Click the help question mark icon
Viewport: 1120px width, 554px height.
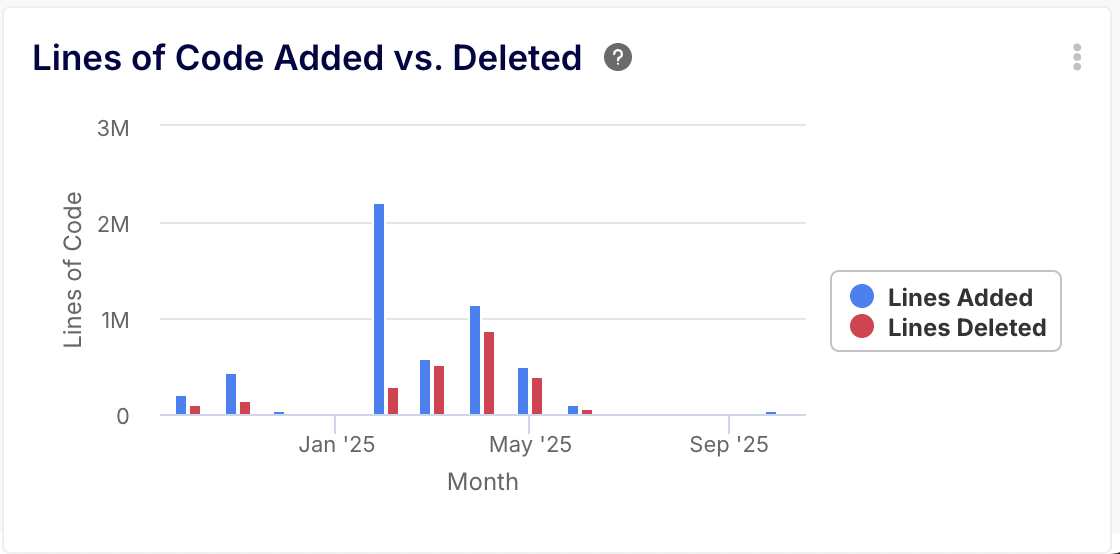[618, 58]
